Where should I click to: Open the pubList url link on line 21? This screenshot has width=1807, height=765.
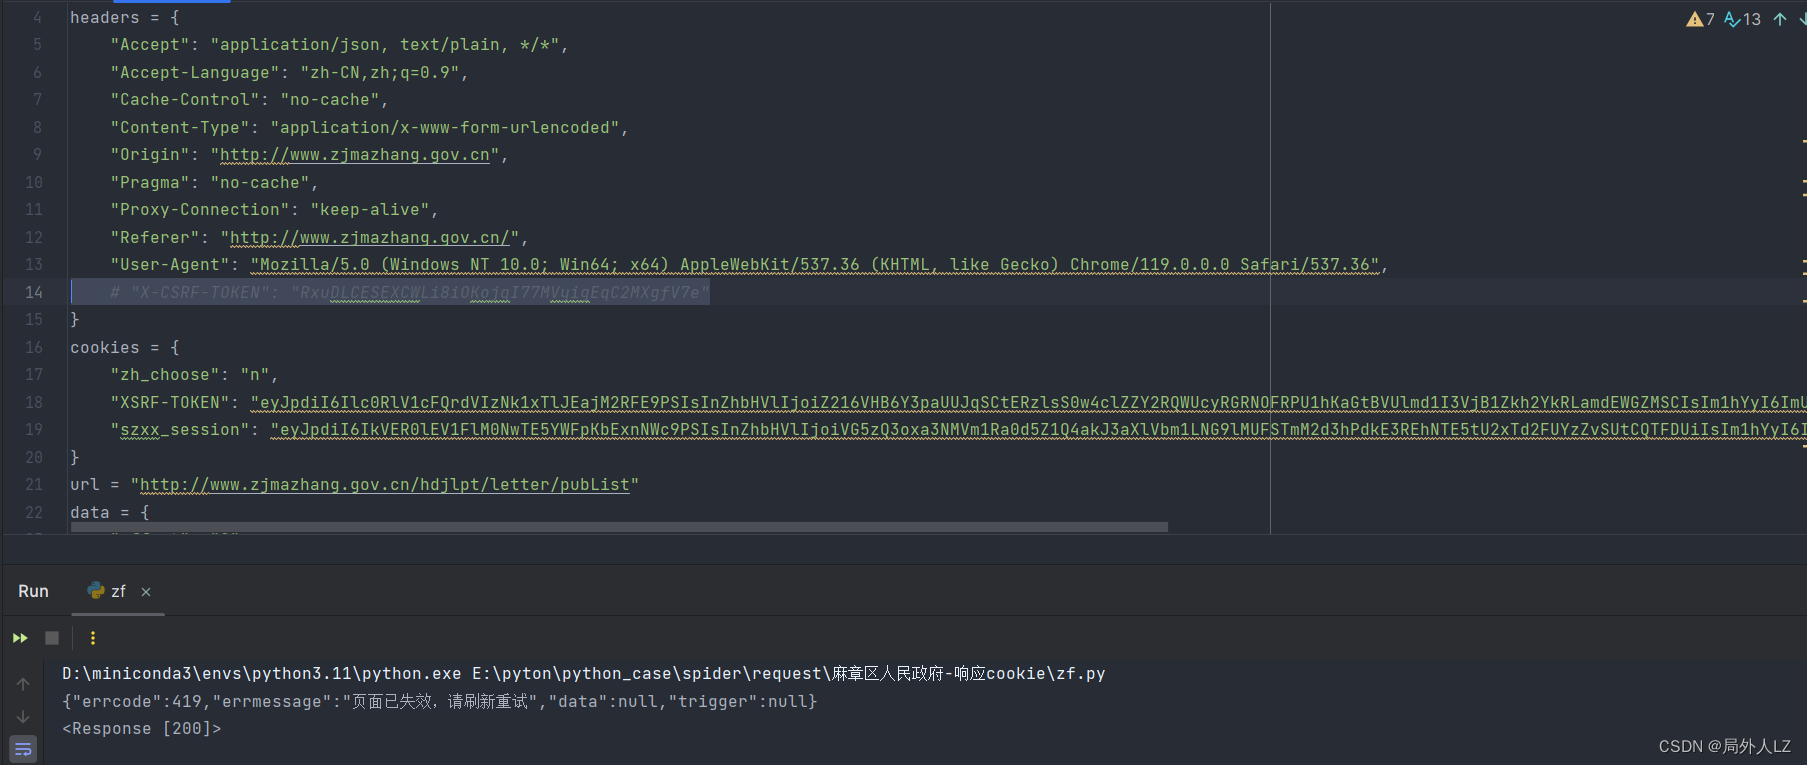click(385, 485)
